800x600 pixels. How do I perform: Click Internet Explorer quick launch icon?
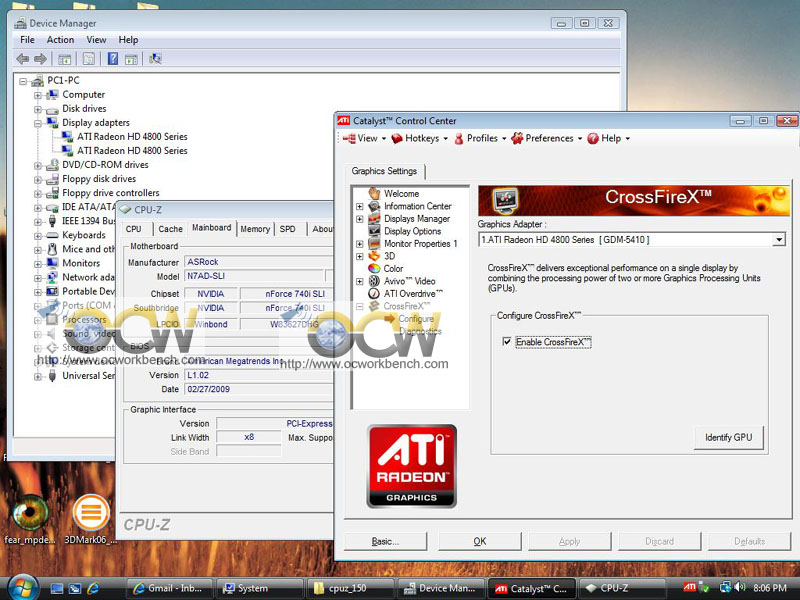point(93,588)
